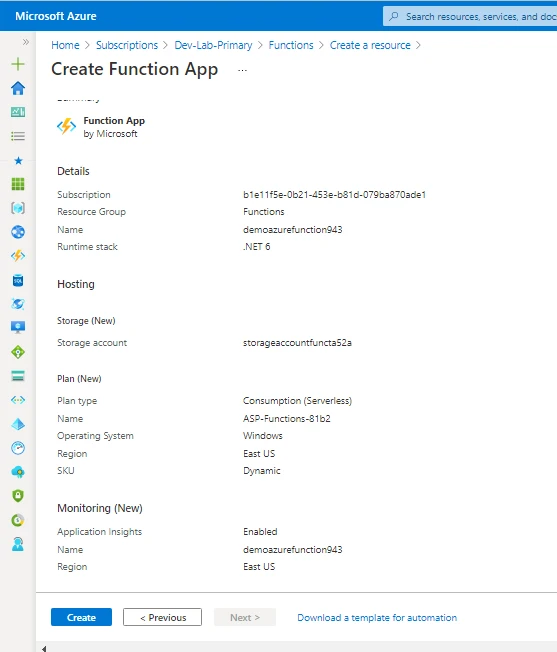Navigate to Dev-Lab-Primary breadcrumb

[x=213, y=45]
